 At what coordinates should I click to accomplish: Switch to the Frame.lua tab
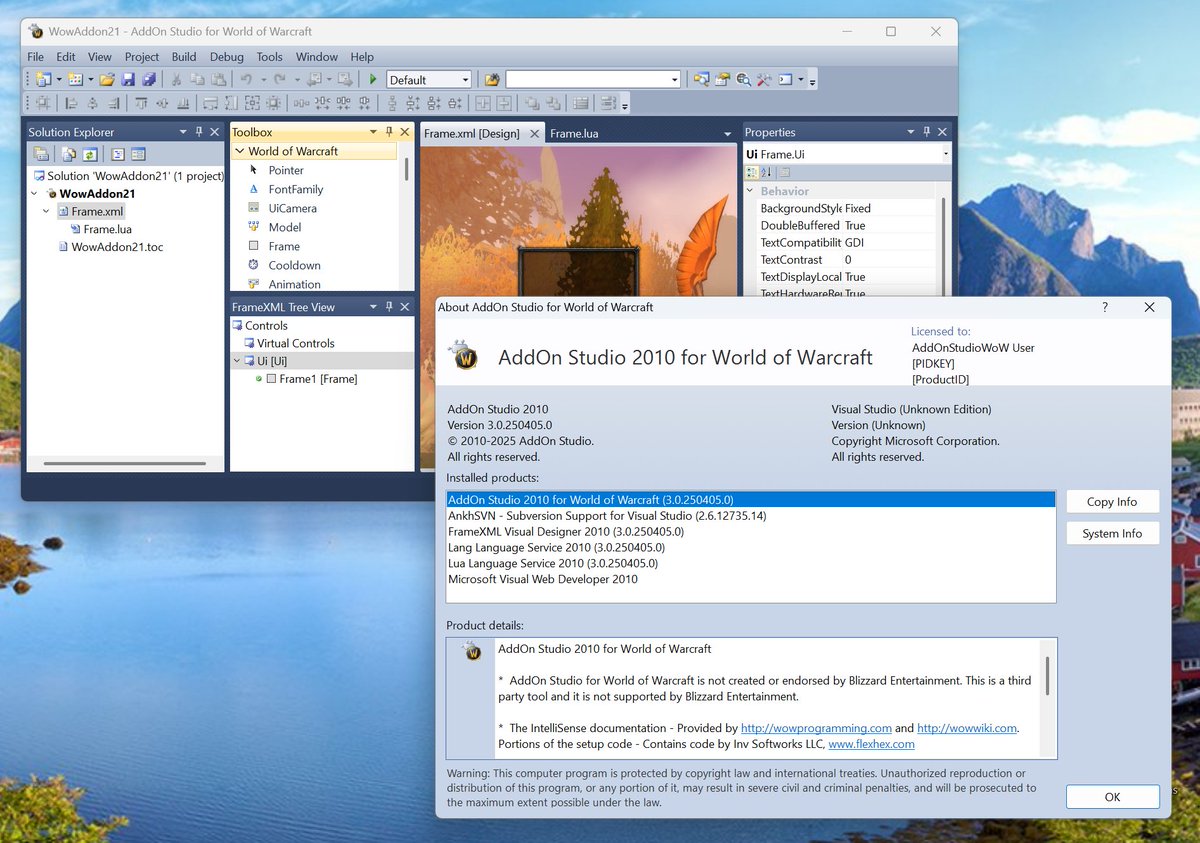pyautogui.click(x=574, y=133)
